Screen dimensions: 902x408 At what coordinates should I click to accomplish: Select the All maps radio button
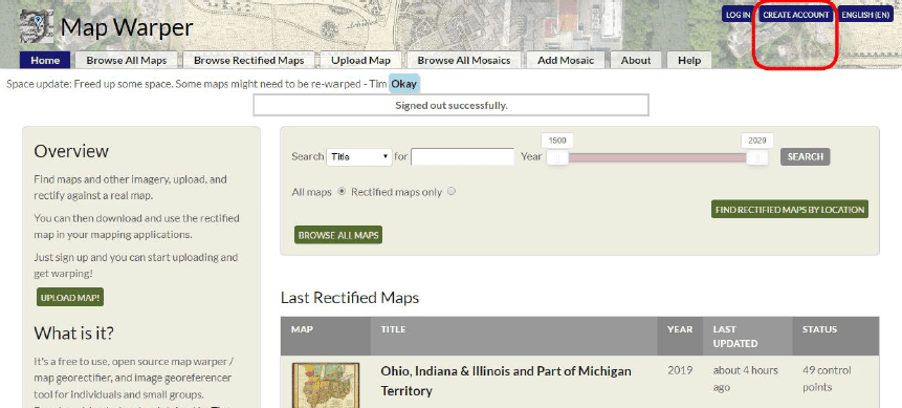pyautogui.click(x=343, y=191)
